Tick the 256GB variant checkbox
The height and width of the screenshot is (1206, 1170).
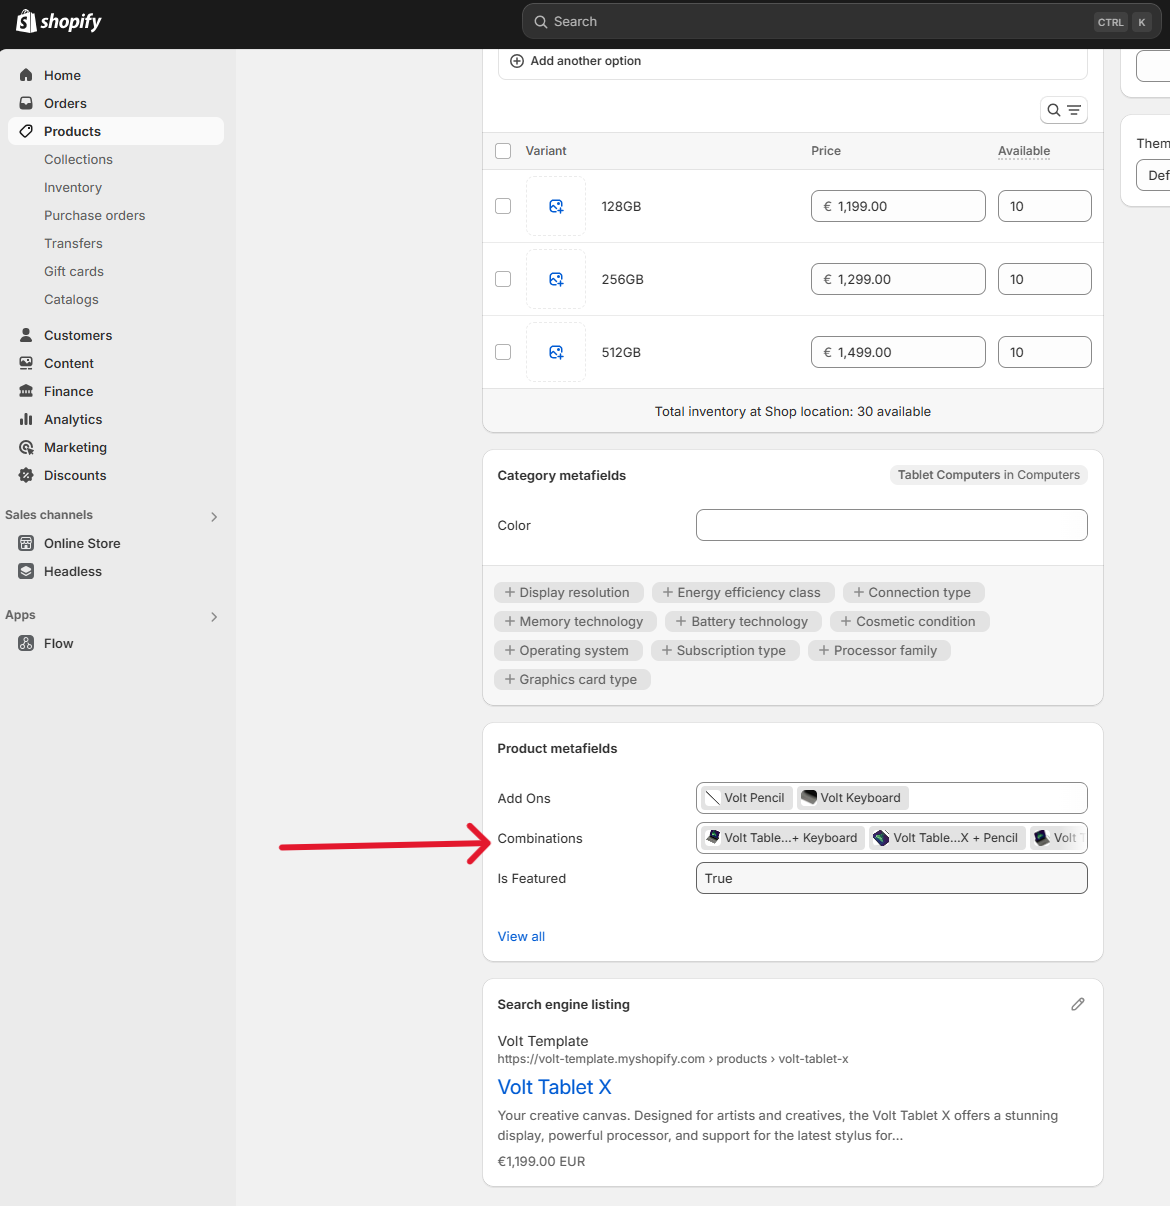503,279
